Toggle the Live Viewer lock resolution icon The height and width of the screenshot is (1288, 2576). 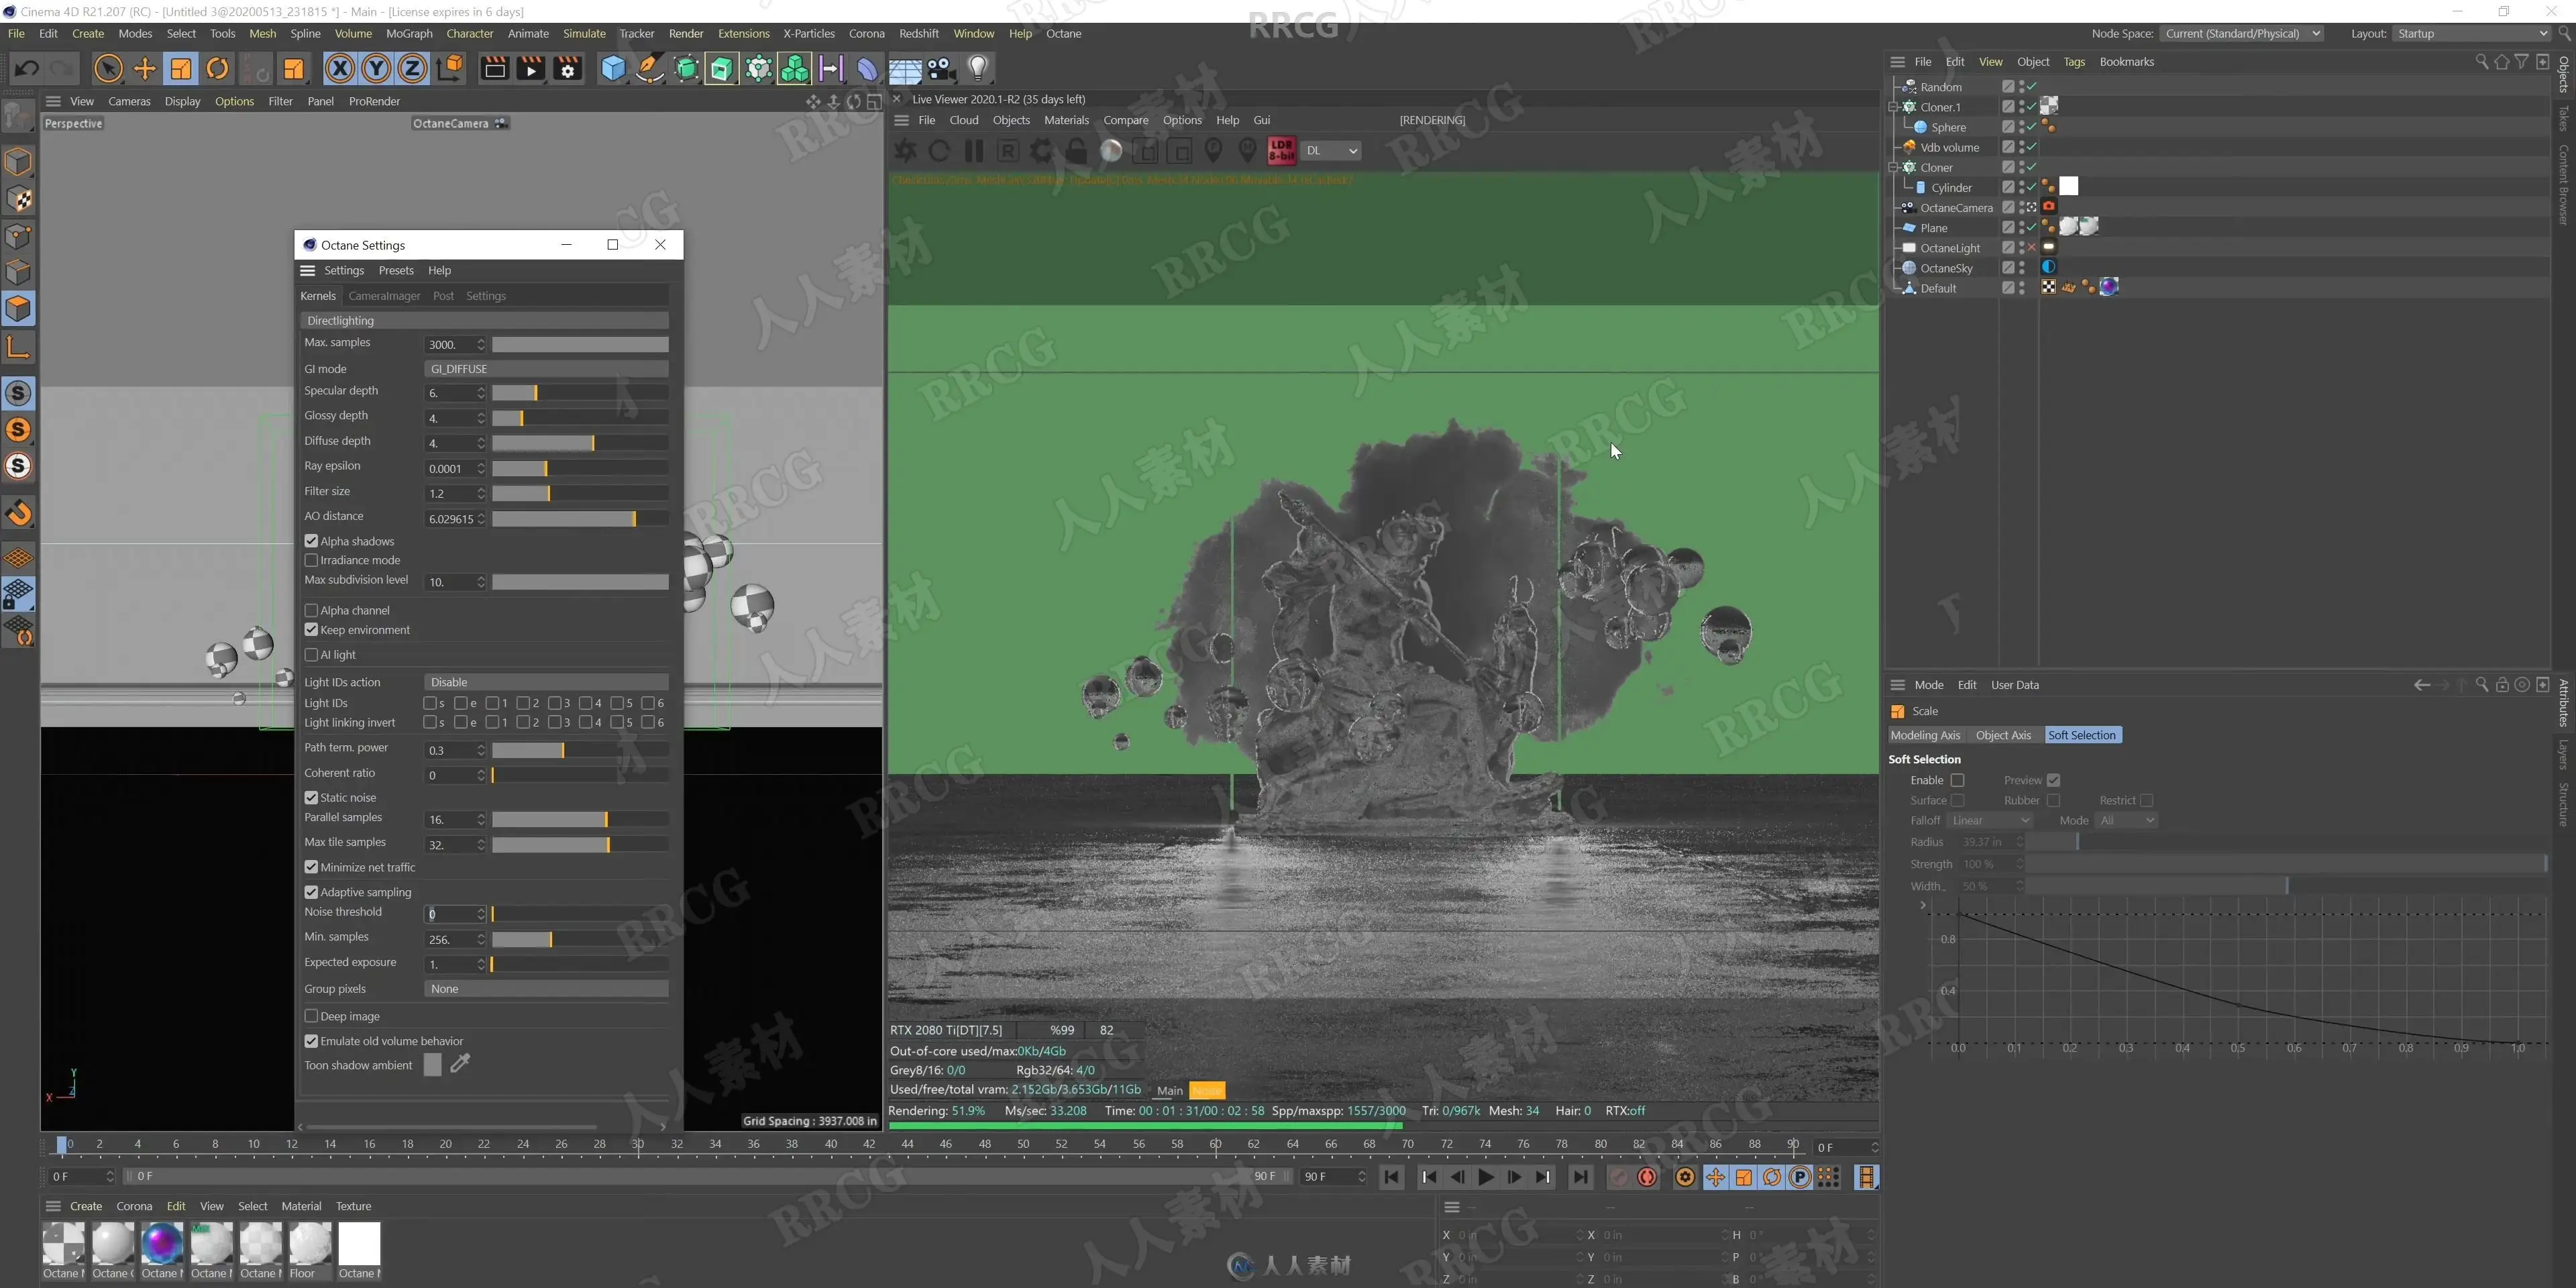(x=1077, y=151)
